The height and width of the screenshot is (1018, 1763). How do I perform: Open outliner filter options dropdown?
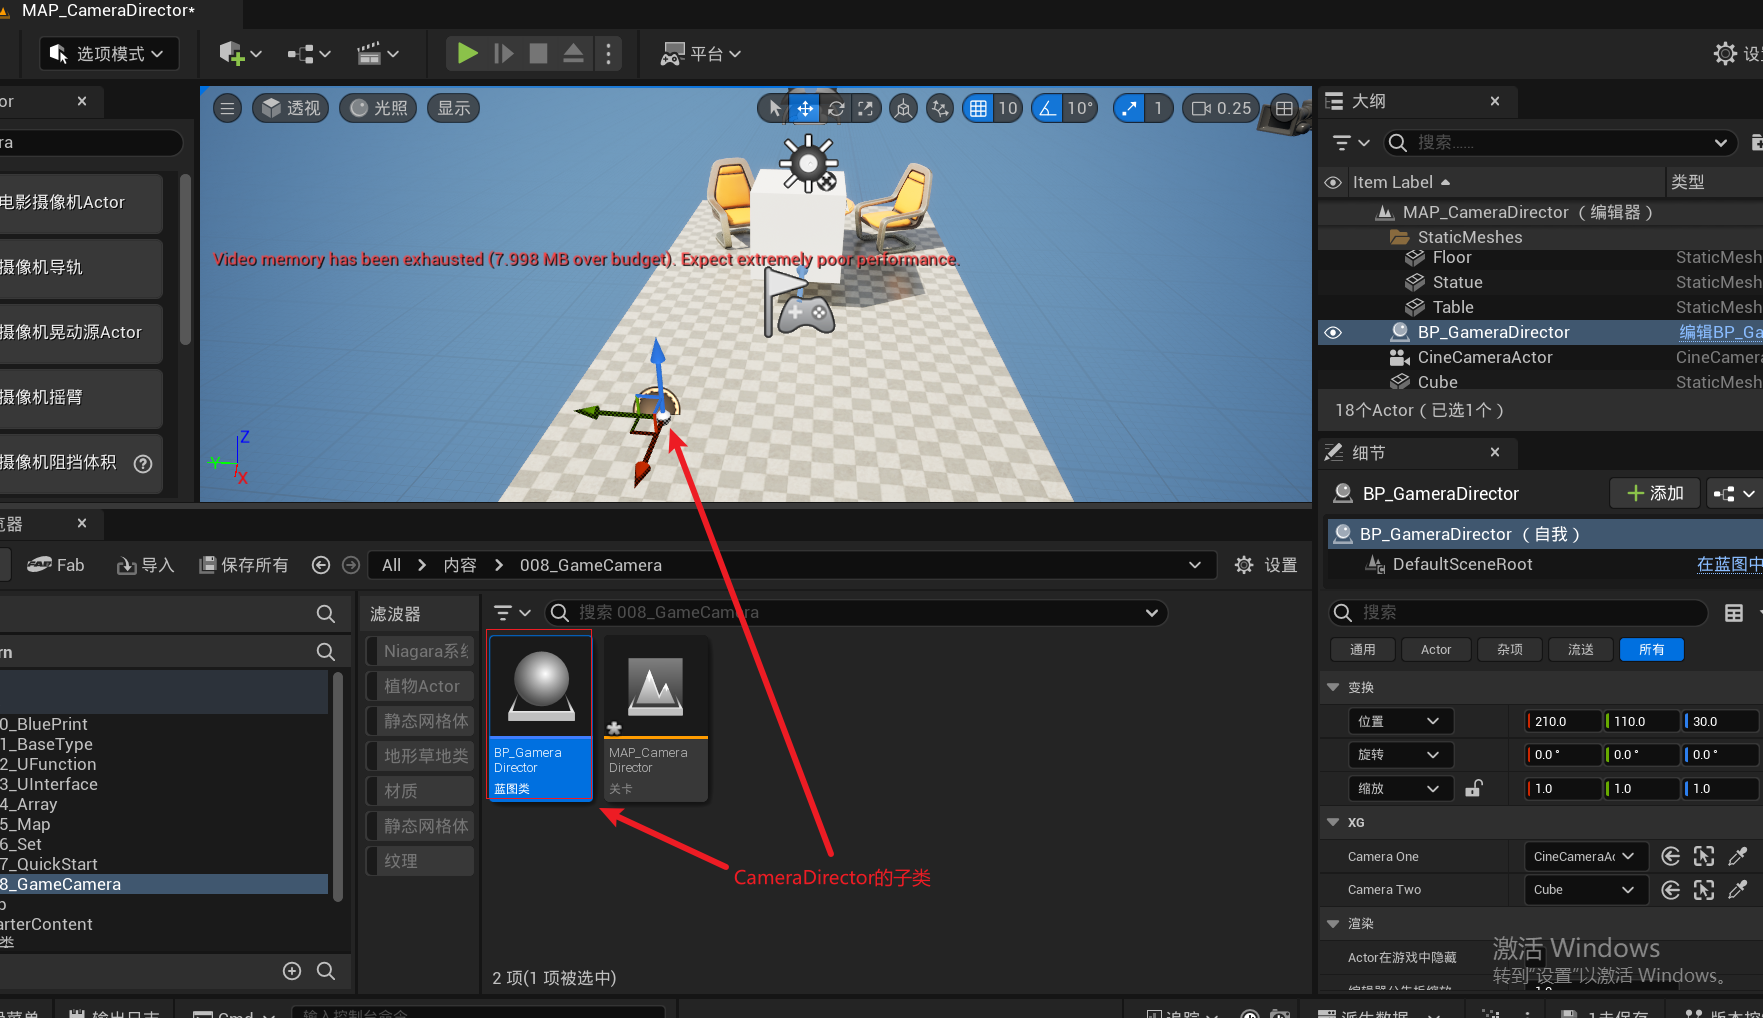(1351, 143)
